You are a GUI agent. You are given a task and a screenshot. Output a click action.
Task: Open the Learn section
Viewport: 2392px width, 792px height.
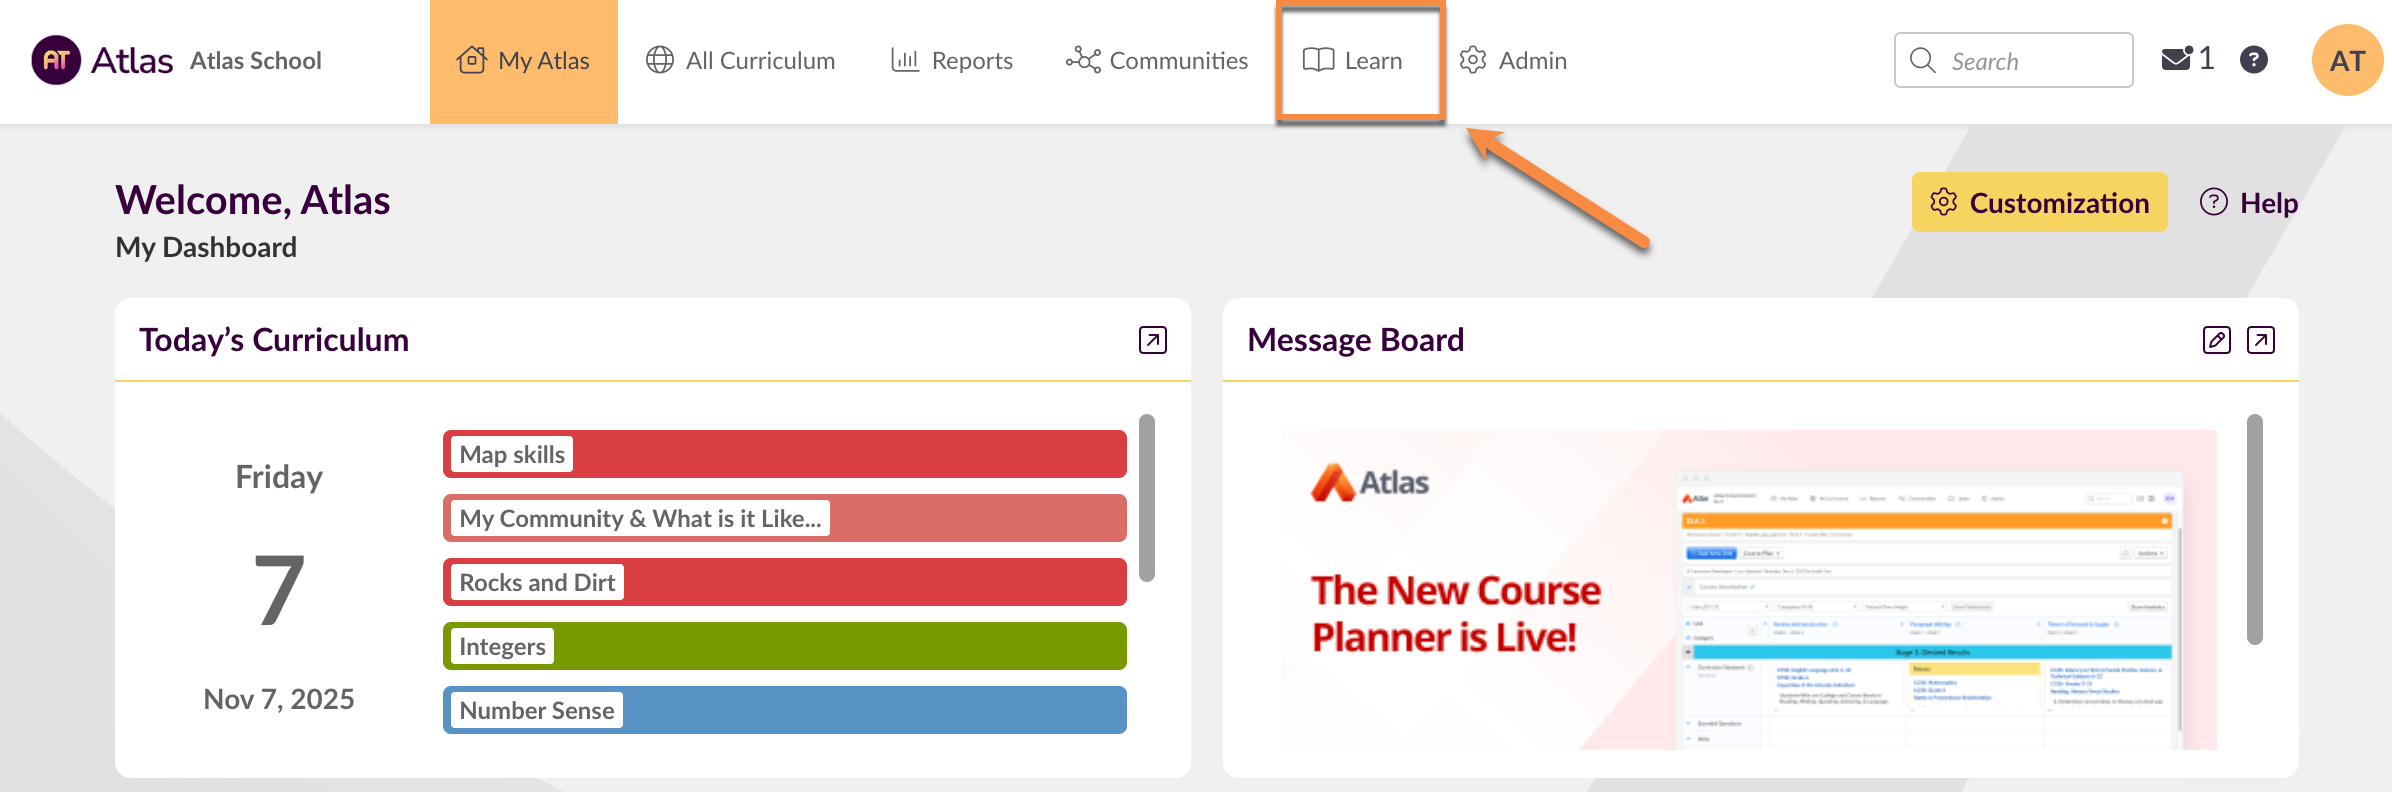coord(1354,61)
